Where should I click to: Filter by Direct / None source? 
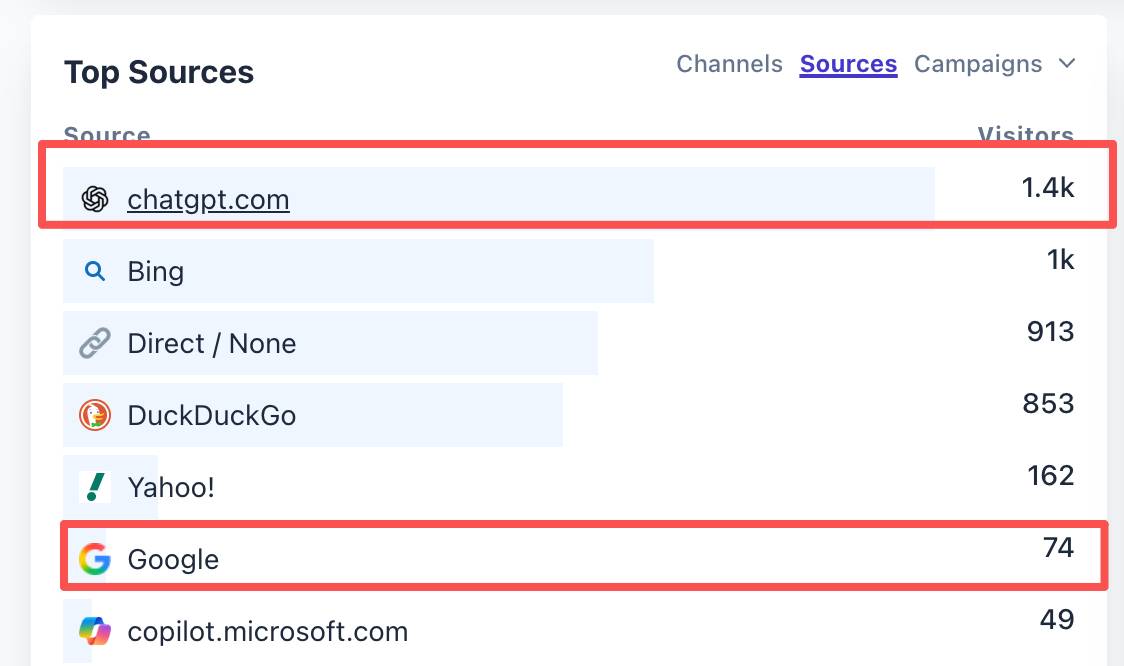click(x=211, y=343)
